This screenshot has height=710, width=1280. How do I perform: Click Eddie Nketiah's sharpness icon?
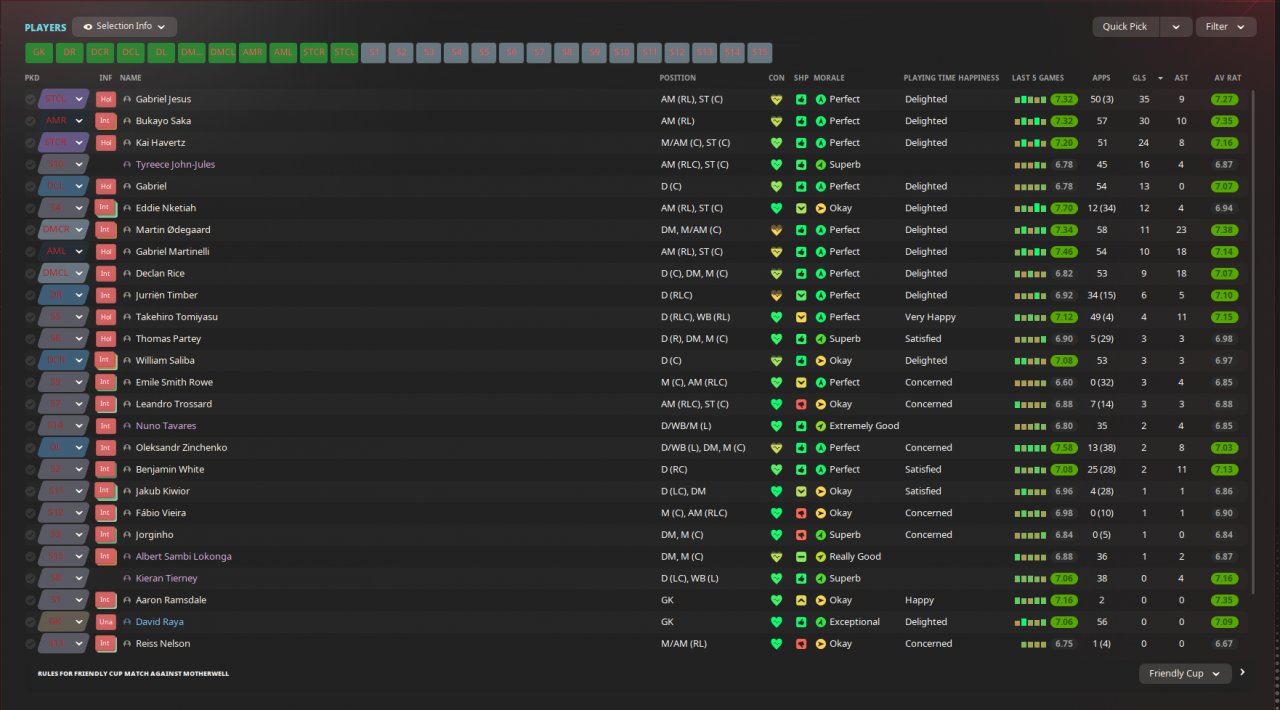(x=801, y=208)
